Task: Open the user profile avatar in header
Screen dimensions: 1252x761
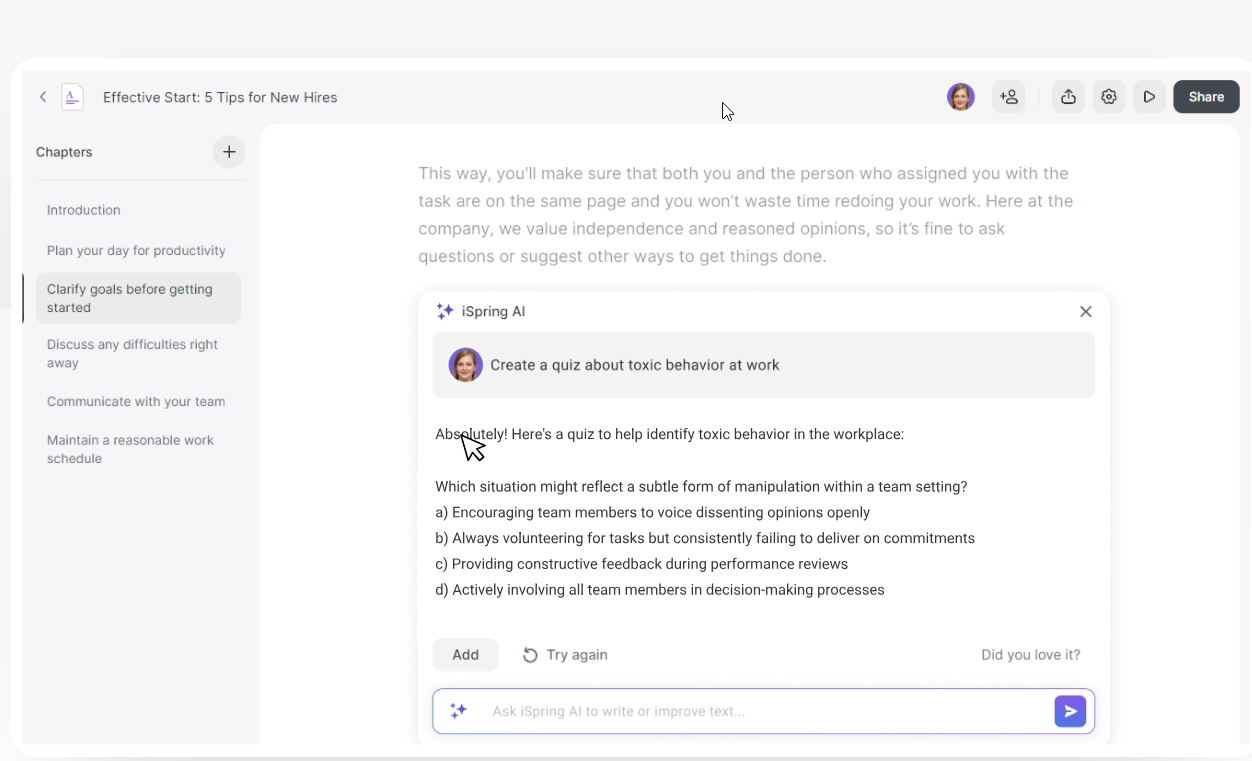Action: 961,97
